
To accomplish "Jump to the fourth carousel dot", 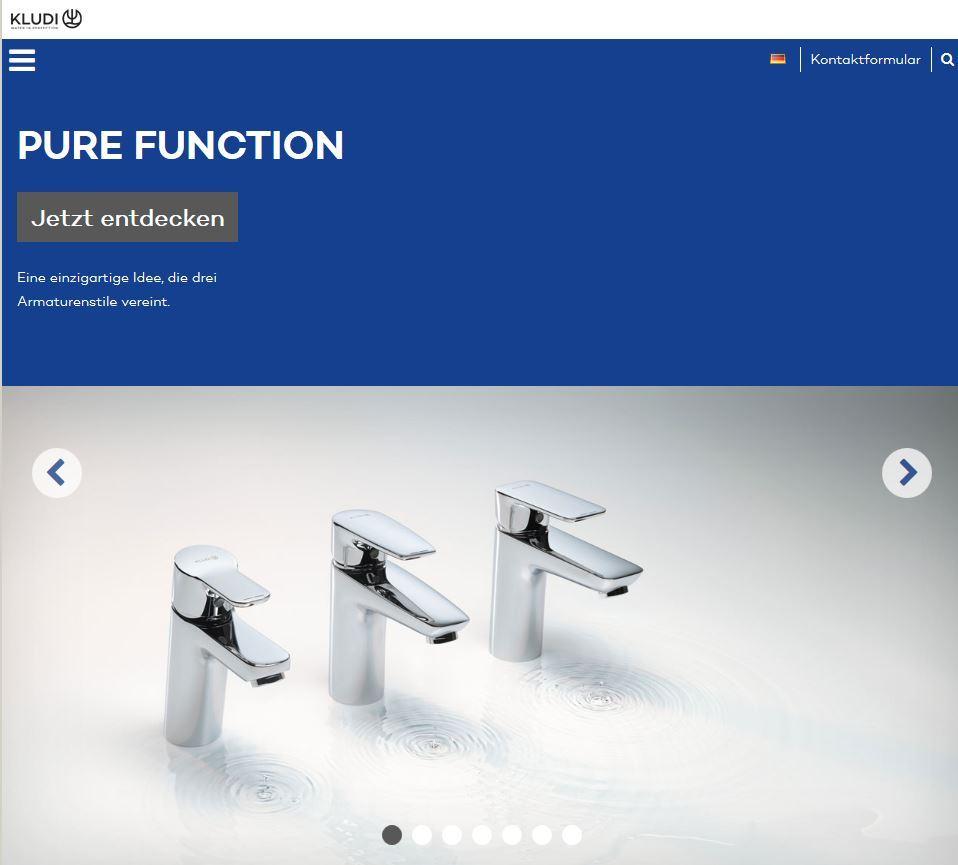I will pos(482,835).
